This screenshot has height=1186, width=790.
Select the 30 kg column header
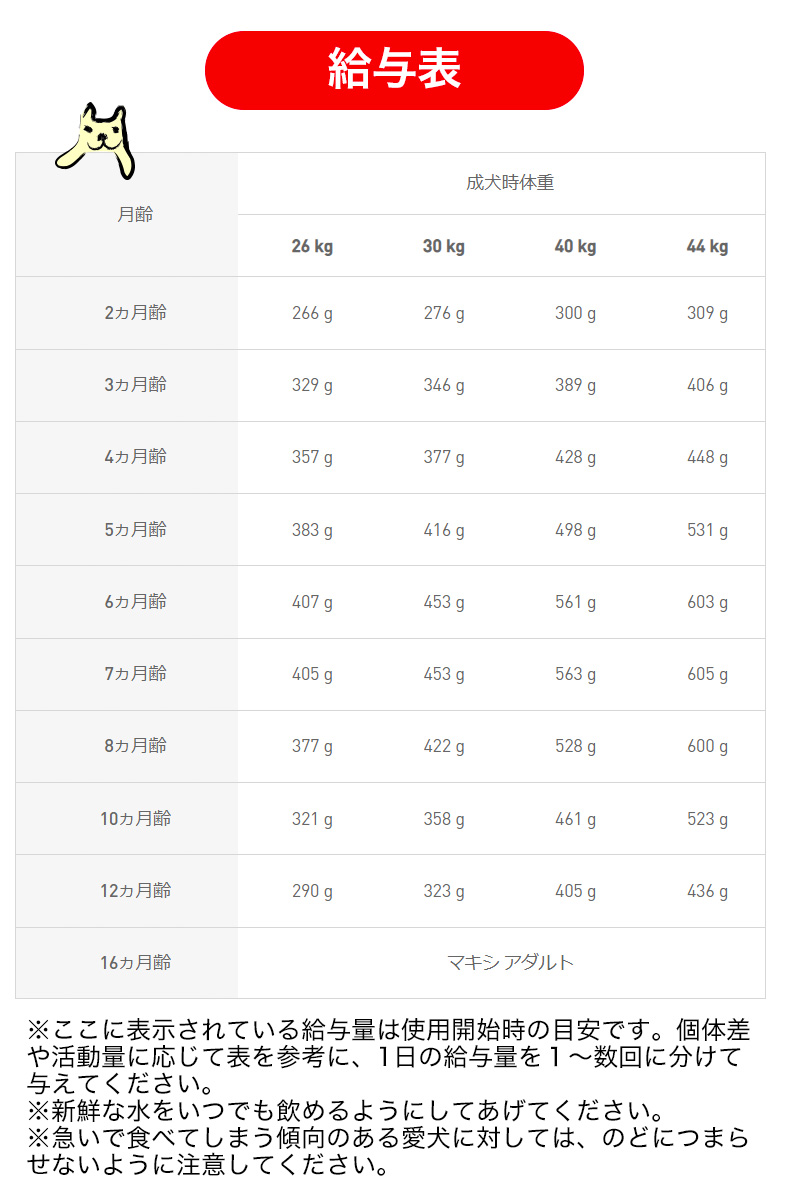click(x=444, y=246)
